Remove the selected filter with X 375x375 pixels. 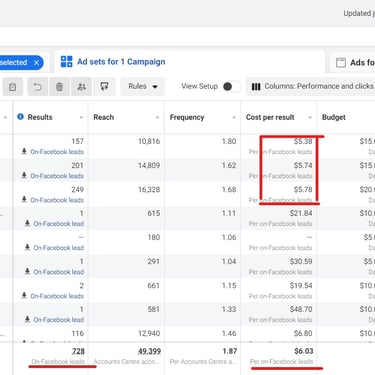[x=37, y=63]
